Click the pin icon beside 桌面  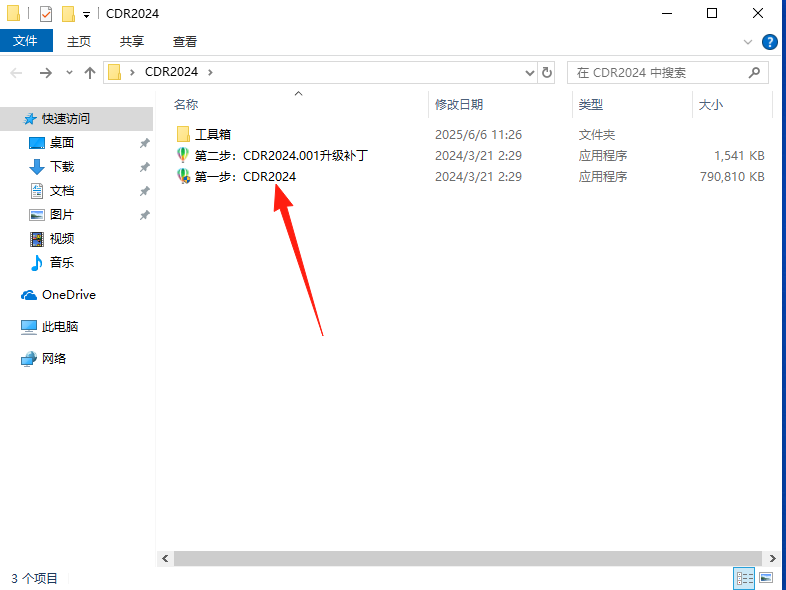pos(144,143)
